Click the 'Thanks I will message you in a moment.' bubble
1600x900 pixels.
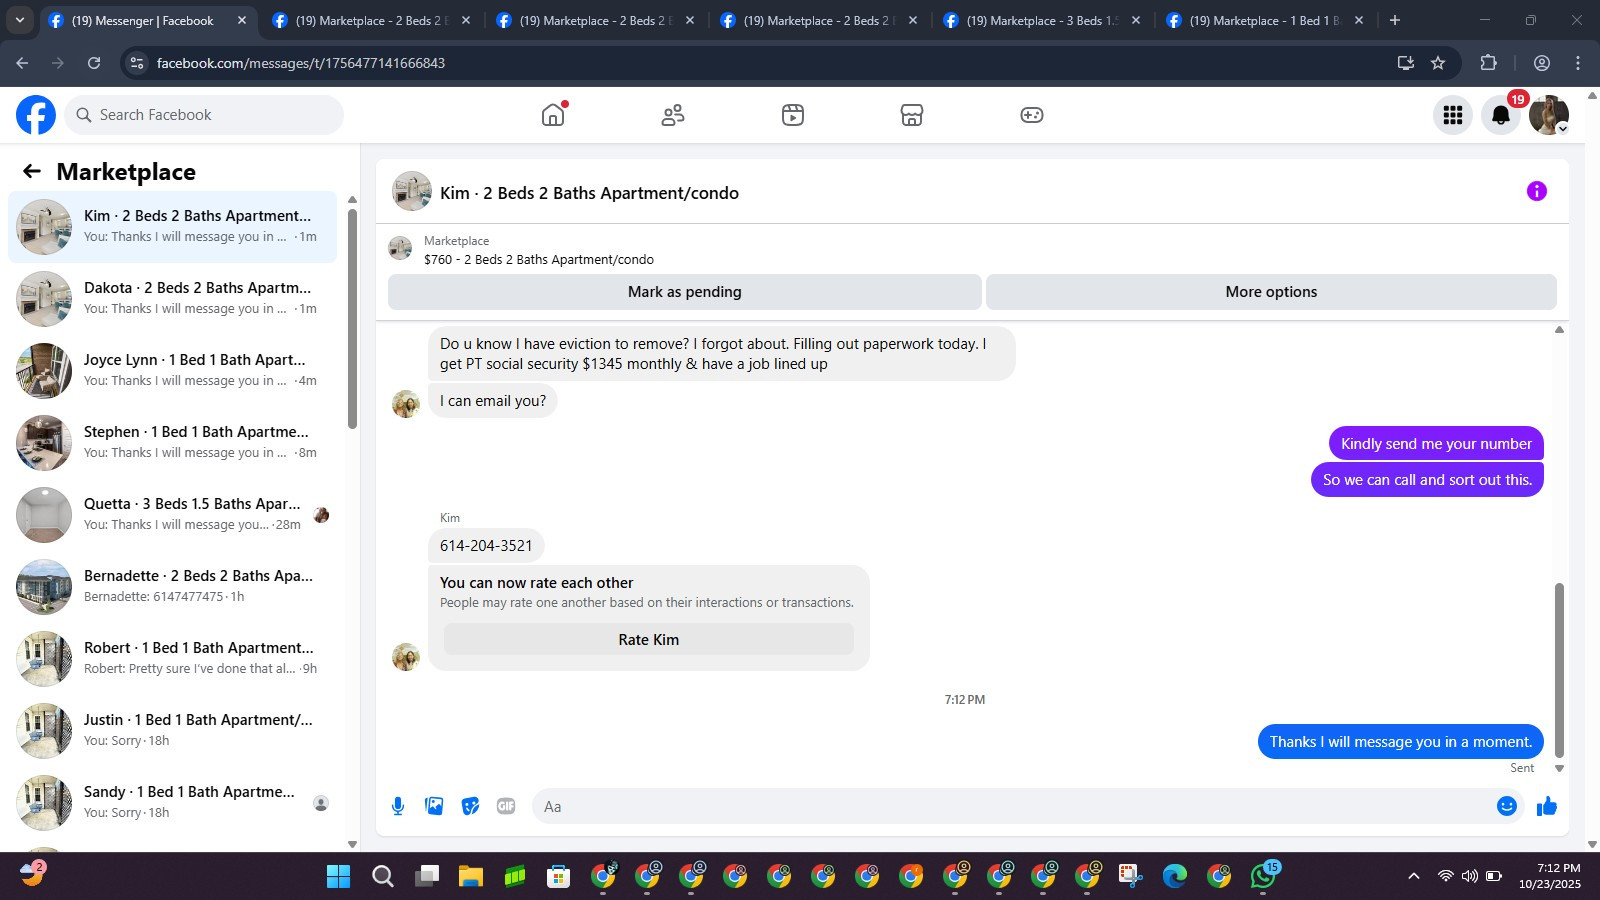point(1400,742)
